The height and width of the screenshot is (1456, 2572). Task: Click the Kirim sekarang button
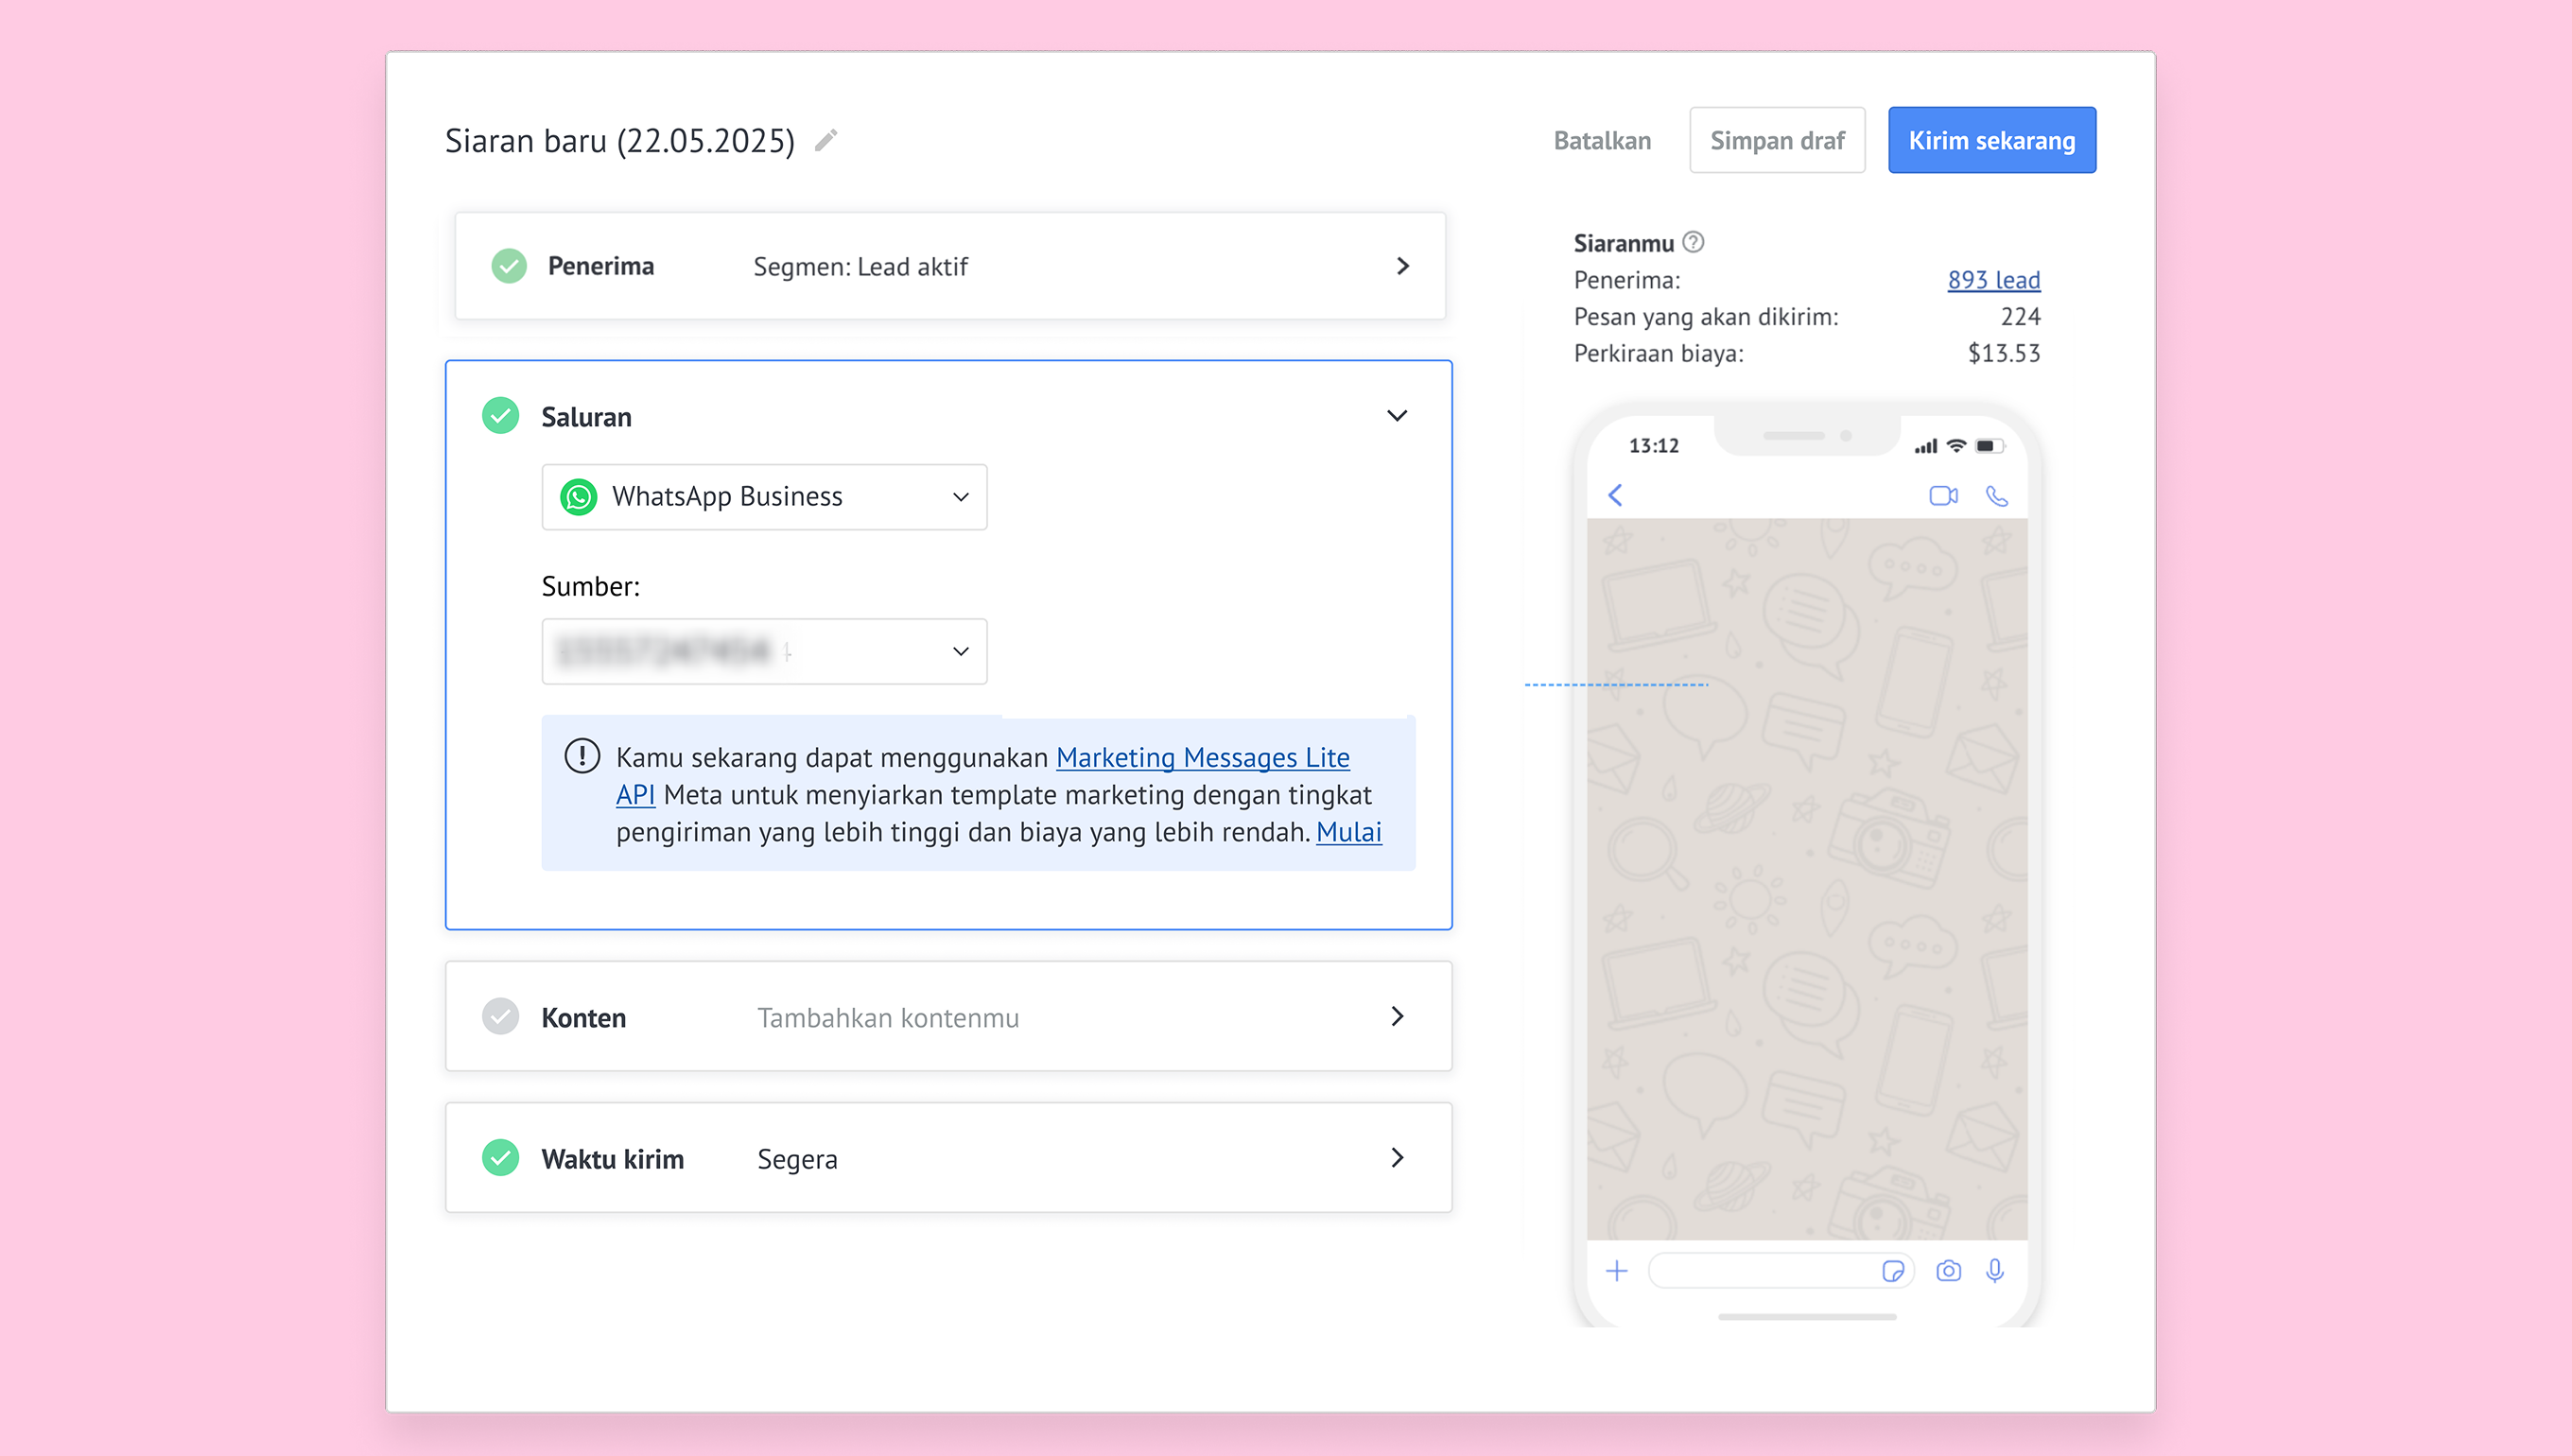[1991, 140]
